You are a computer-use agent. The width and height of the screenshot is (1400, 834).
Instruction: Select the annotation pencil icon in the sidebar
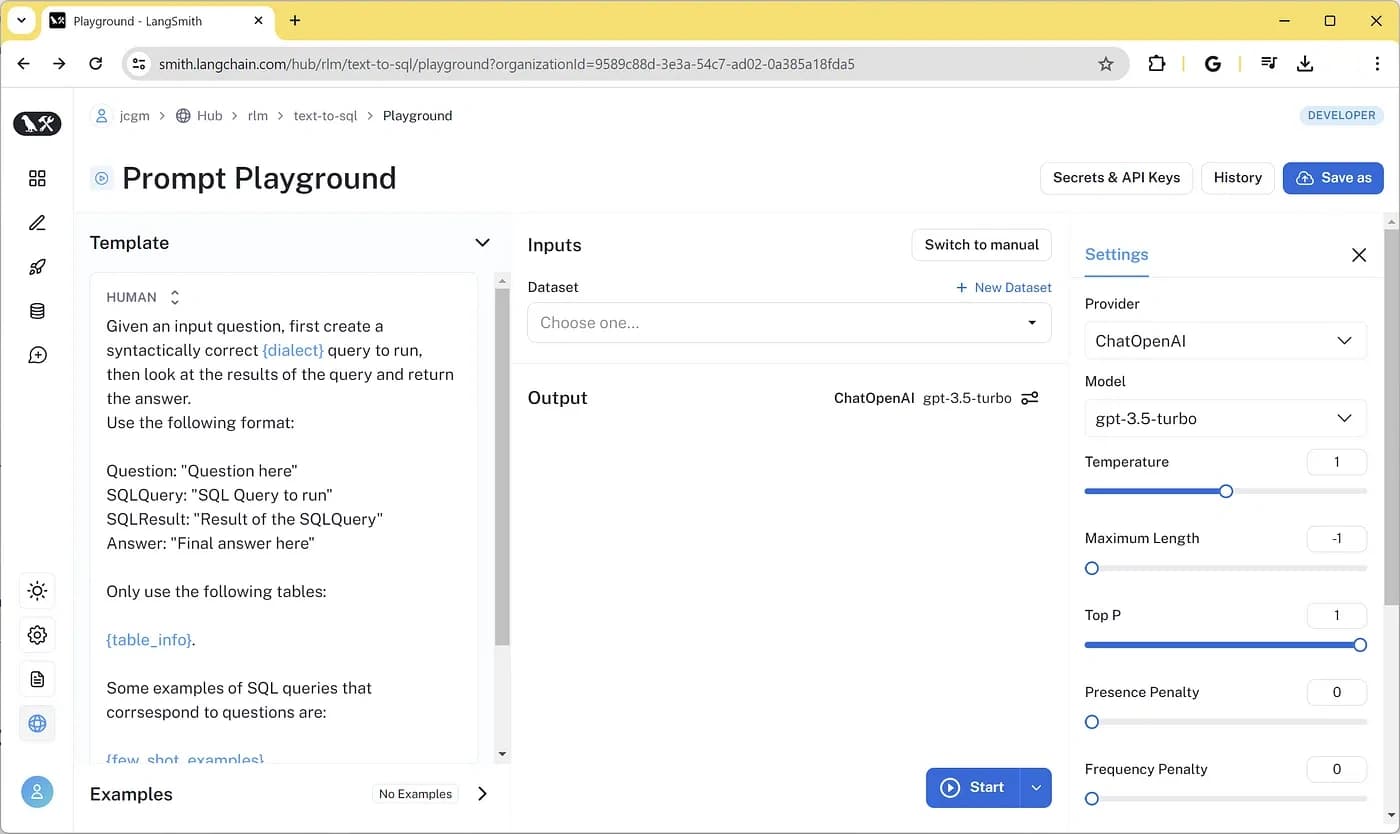[x=37, y=222]
